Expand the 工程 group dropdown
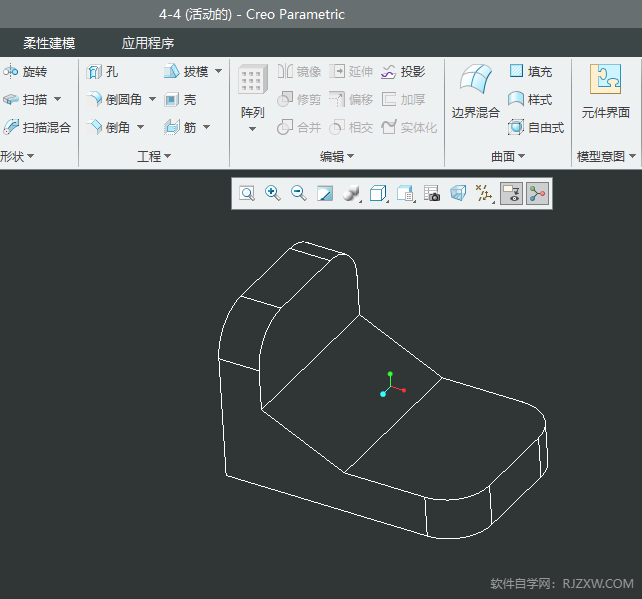642x599 pixels. (x=154, y=157)
